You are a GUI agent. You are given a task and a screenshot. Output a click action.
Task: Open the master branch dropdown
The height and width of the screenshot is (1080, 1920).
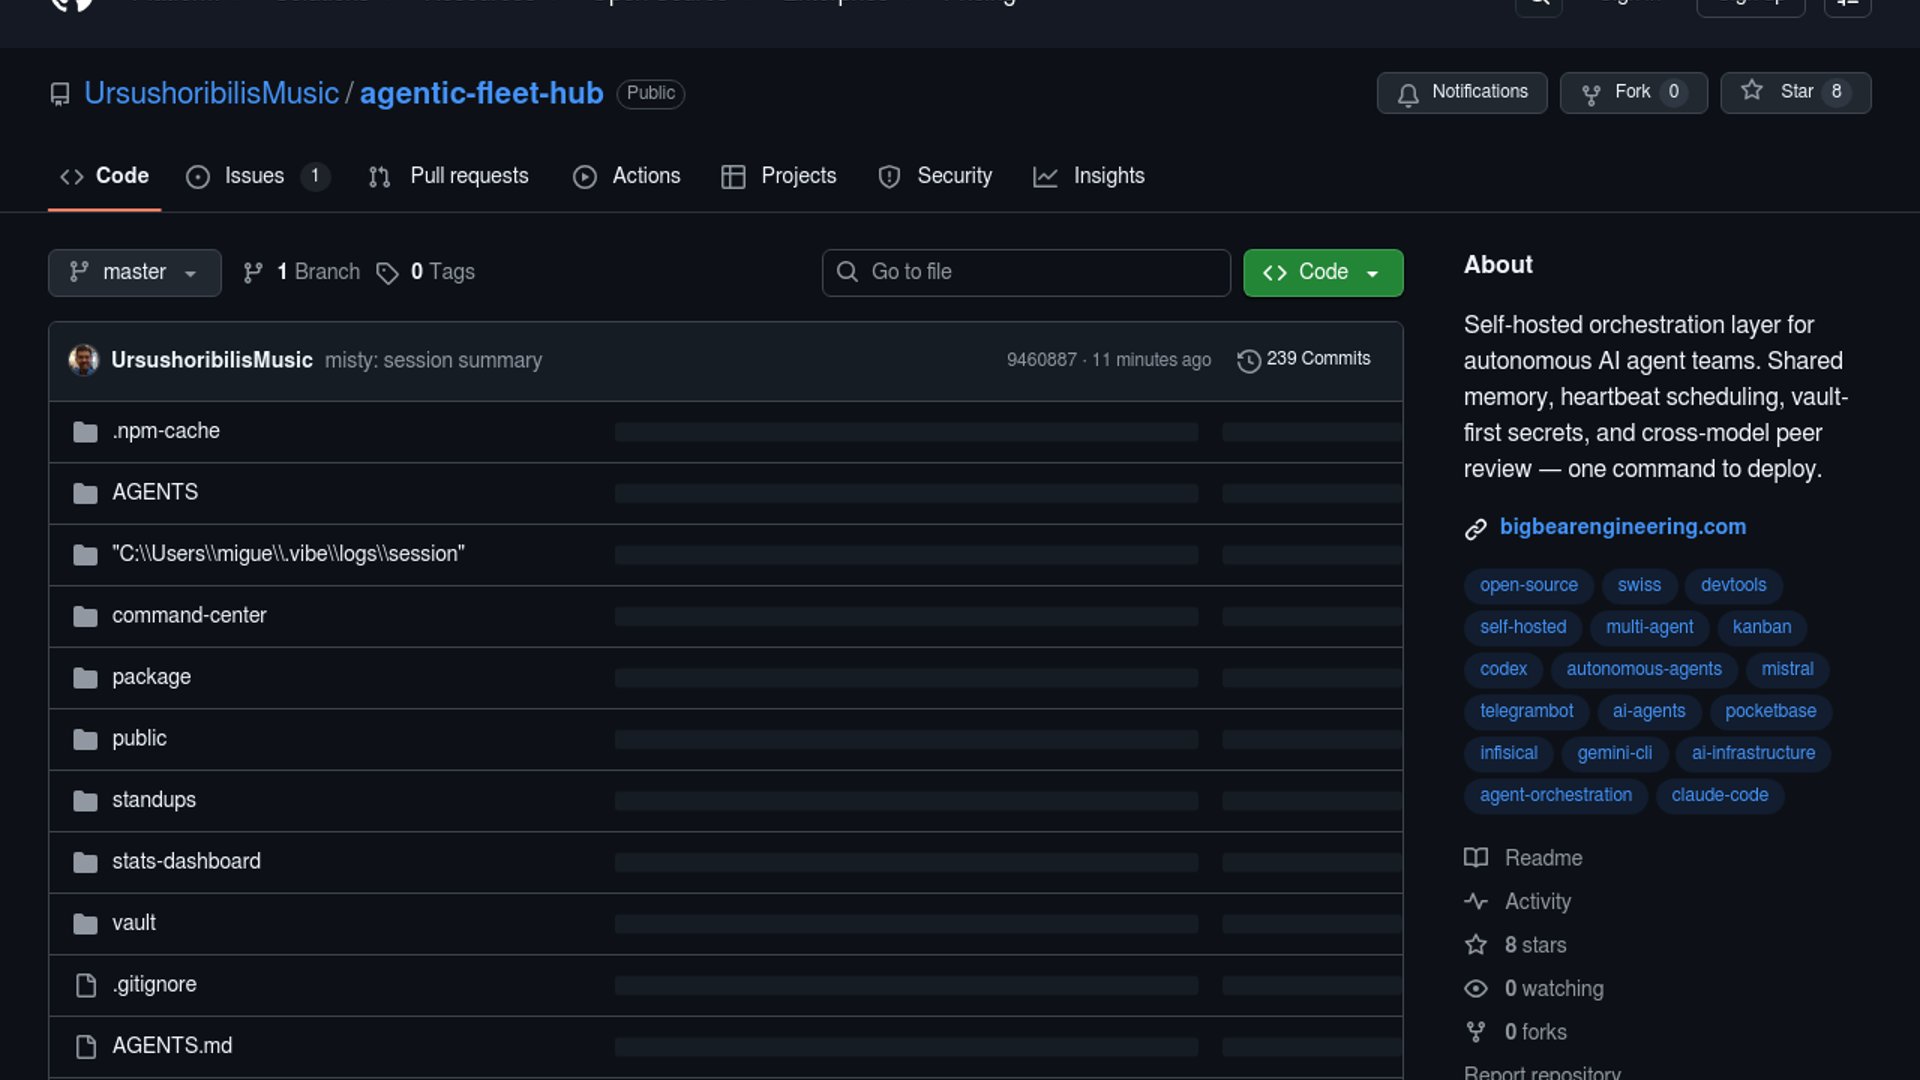[x=134, y=272]
